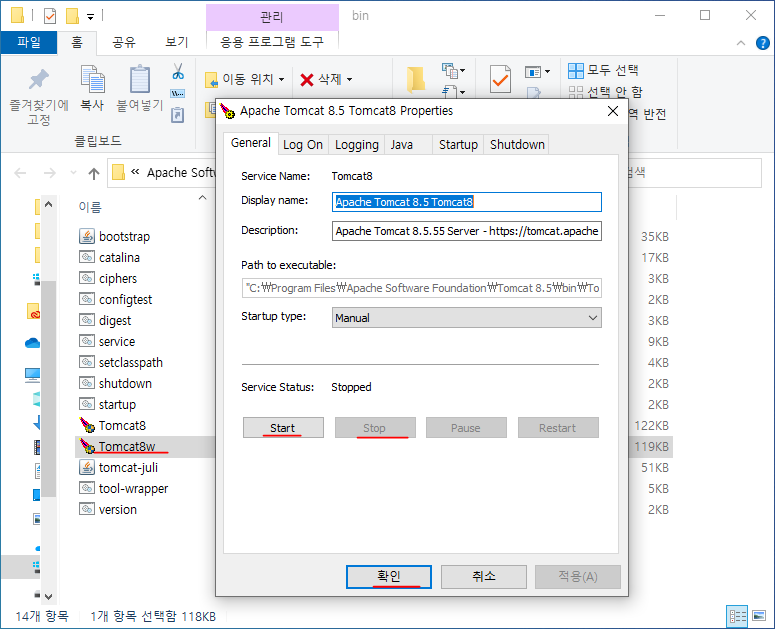
Task: Click the forward arrow navigation icon
Action: click(x=49, y=173)
